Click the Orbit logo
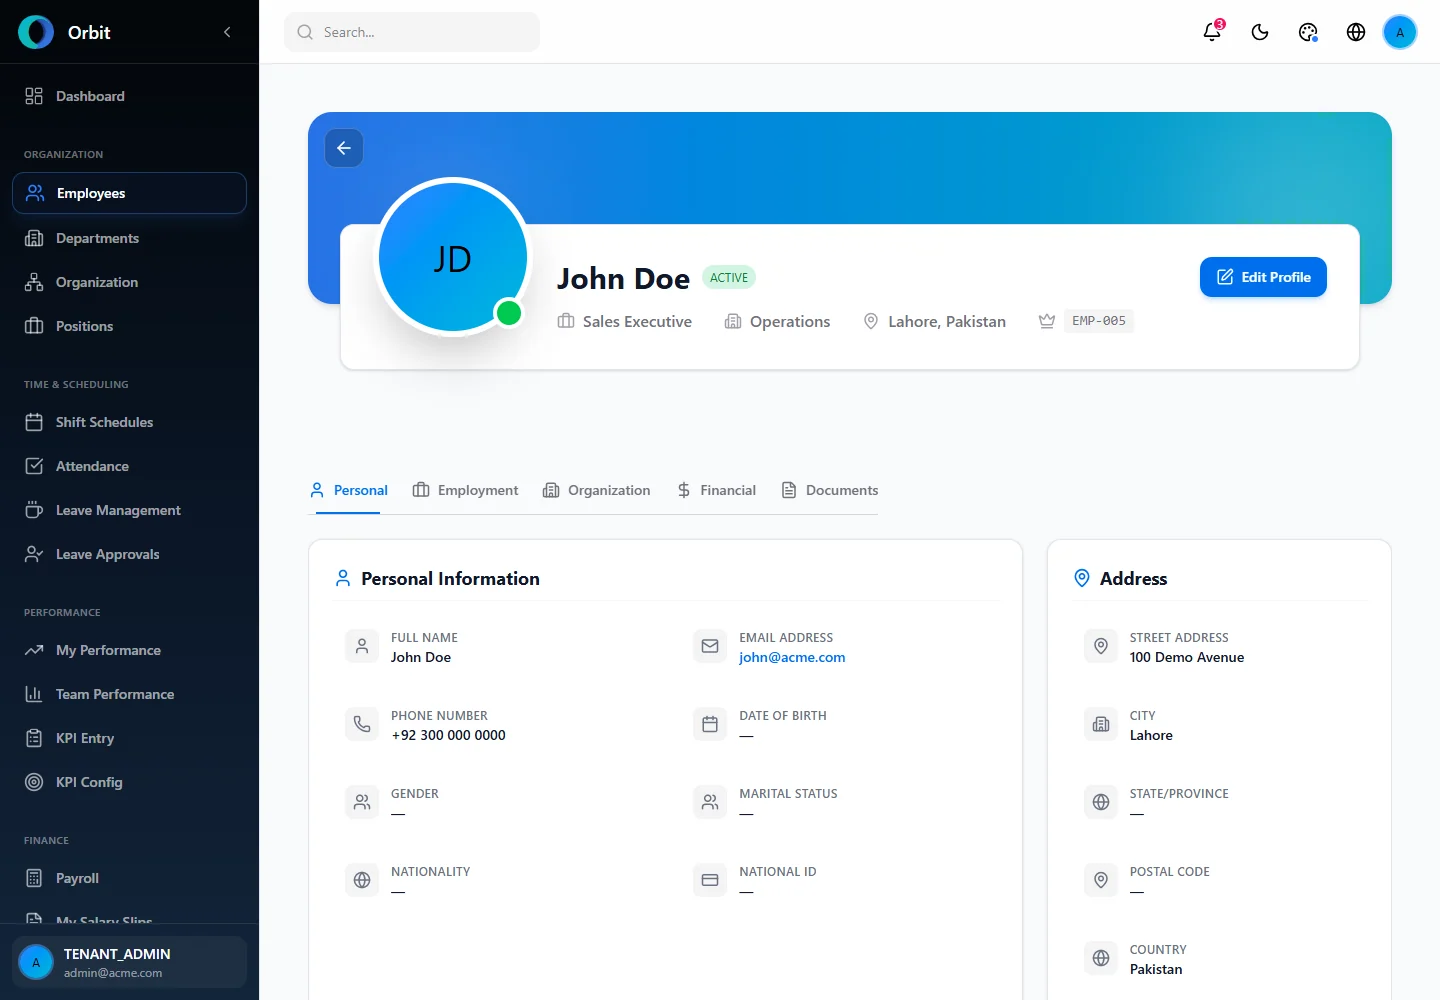Image resolution: width=1440 pixels, height=1000 pixels. click(x=36, y=32)
